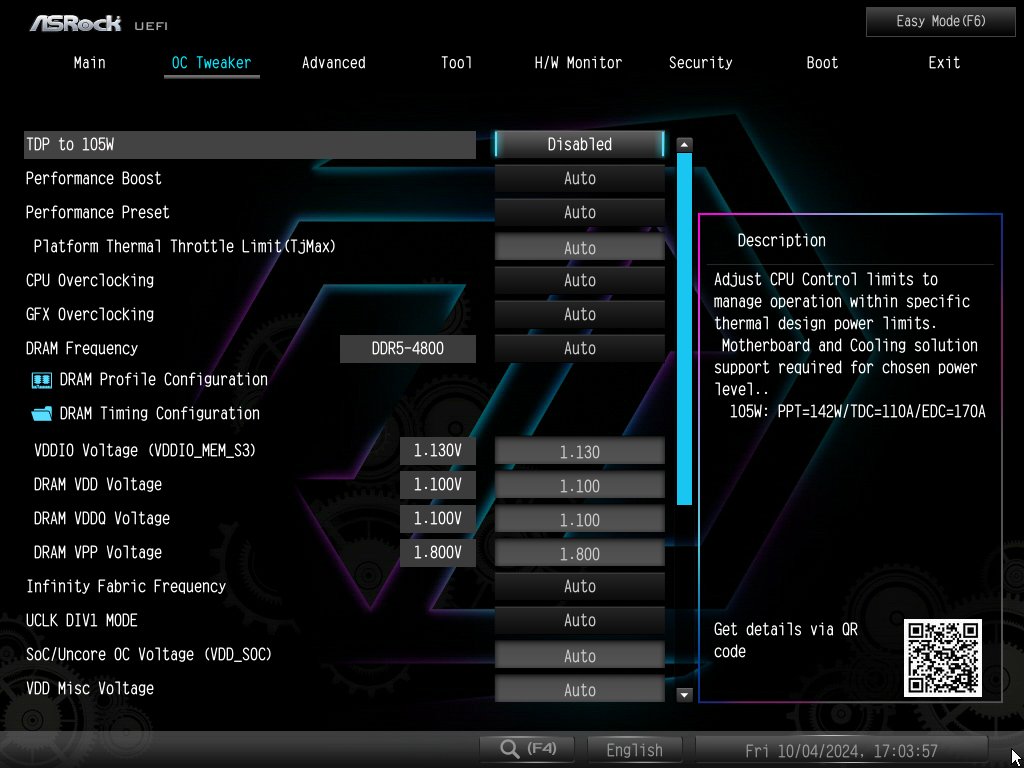Click the English language button
The height and width of the screenshot is (768, 1024).
[x=634, y=750]
